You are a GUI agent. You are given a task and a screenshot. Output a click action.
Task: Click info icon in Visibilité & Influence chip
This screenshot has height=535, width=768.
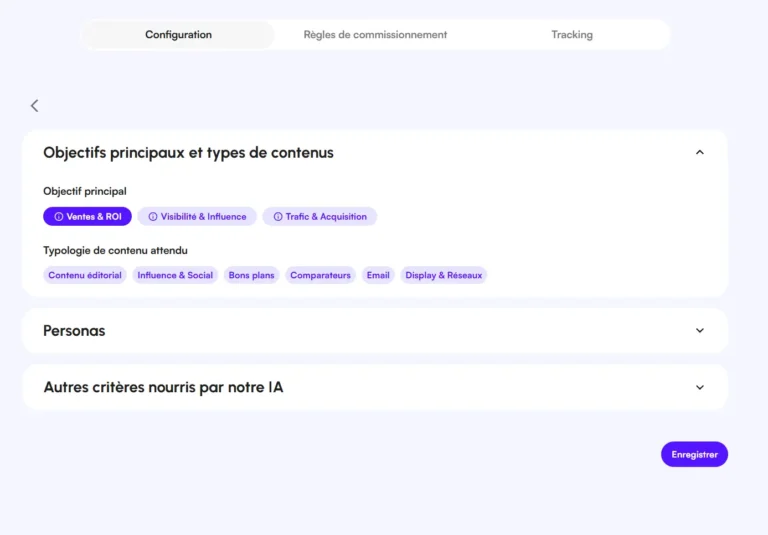pos(153,217)
